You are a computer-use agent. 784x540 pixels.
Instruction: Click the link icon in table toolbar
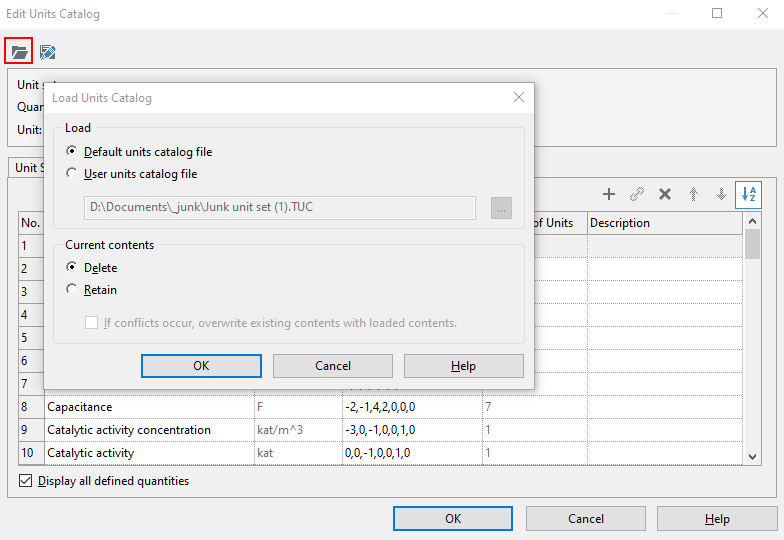pos(636,194)
